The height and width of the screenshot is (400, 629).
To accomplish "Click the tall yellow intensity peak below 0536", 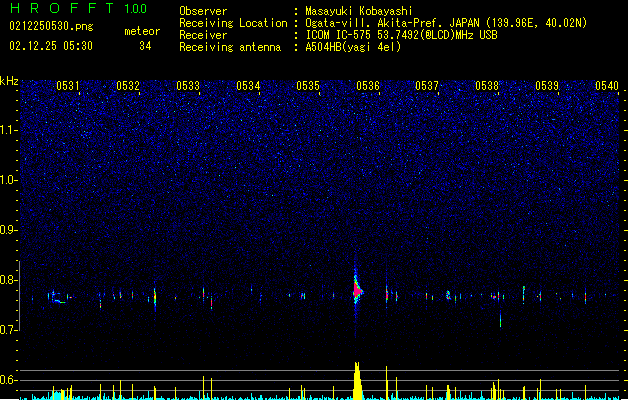I will coord(357,381).
